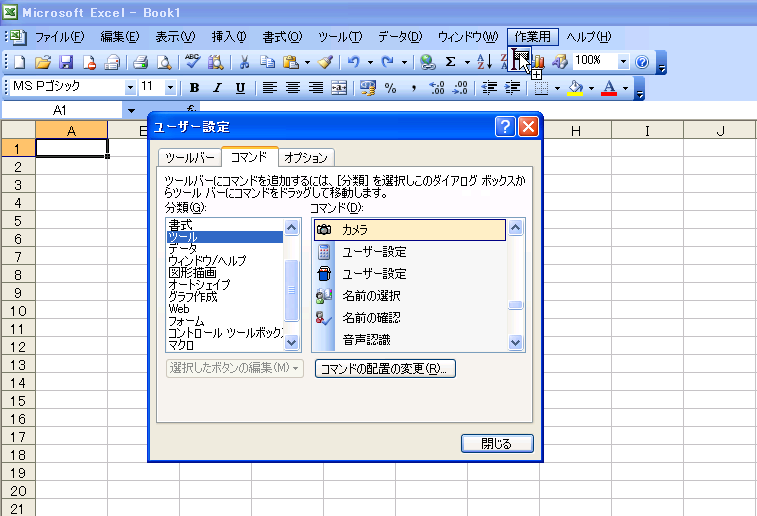This screenshot has height=516, width=757.
Task: Undo the last action
Action: (354, 62)
